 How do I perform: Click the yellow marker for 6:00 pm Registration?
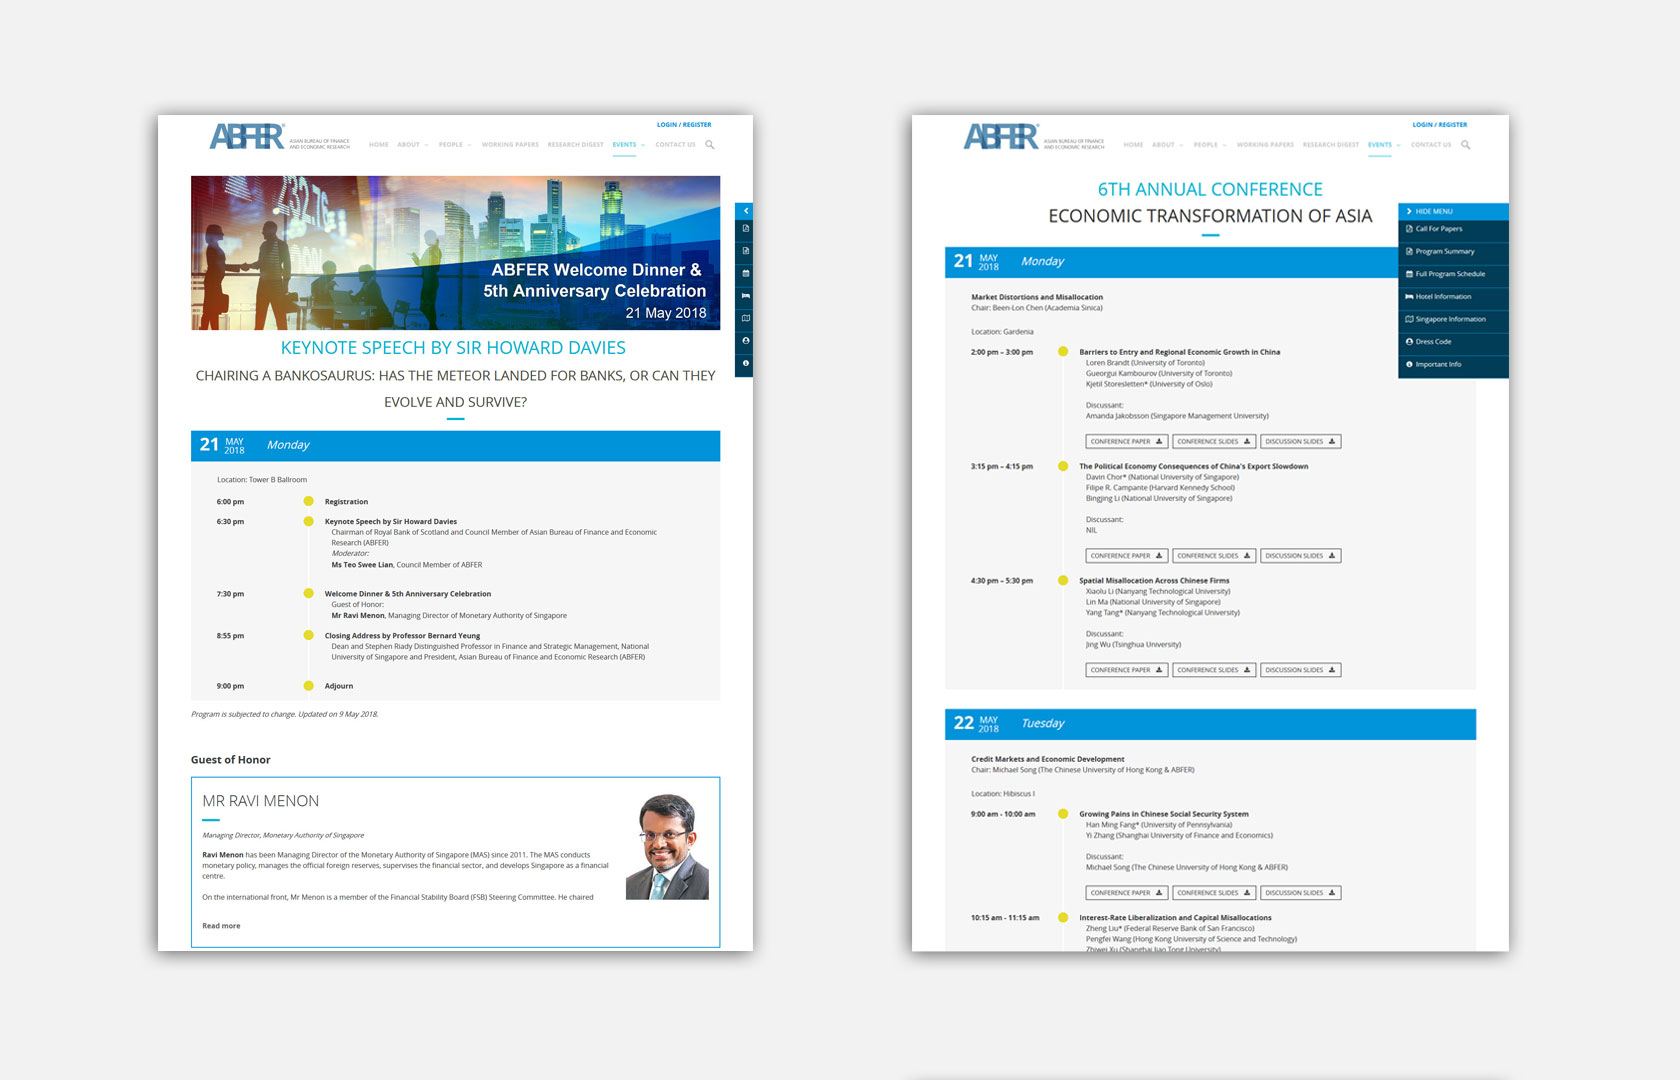click(x=308, y=501)
